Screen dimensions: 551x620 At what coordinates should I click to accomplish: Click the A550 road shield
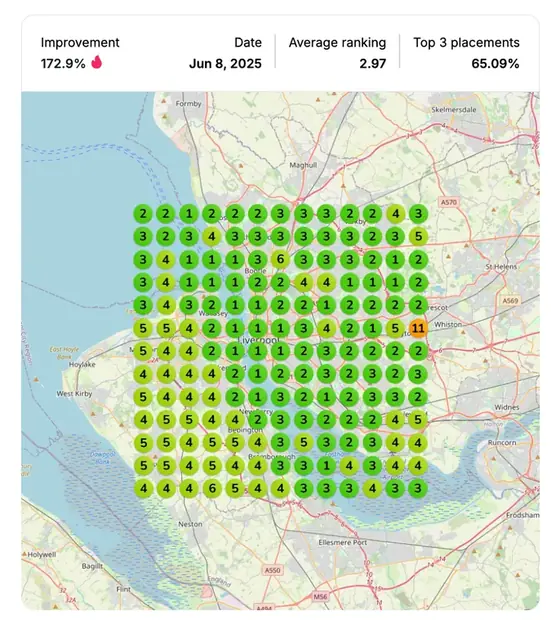tap(273, 570)
